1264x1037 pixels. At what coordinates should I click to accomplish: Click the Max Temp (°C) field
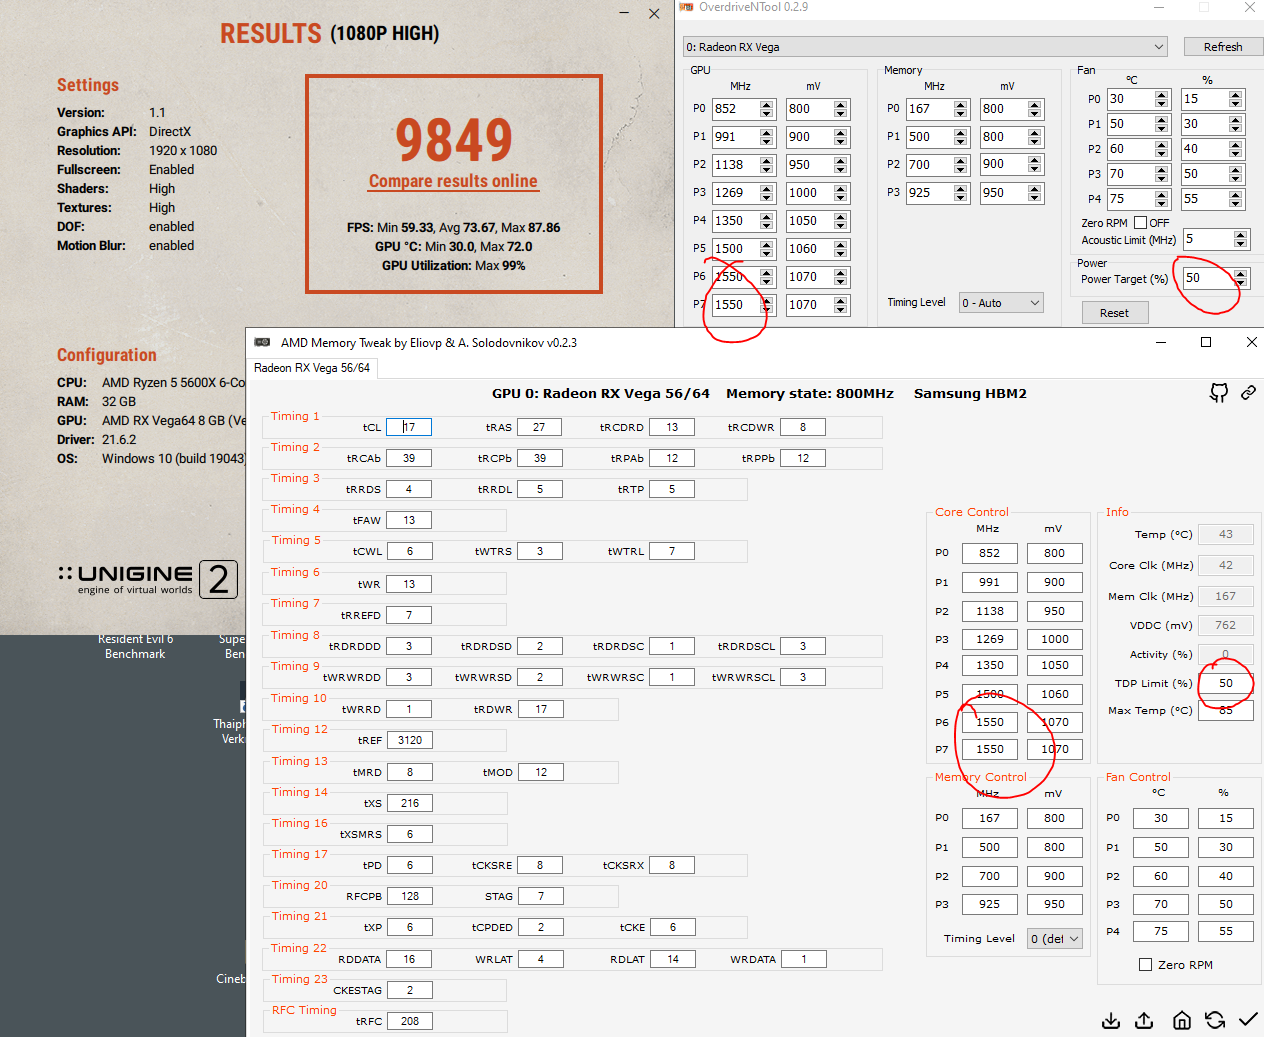(1226, 710)
